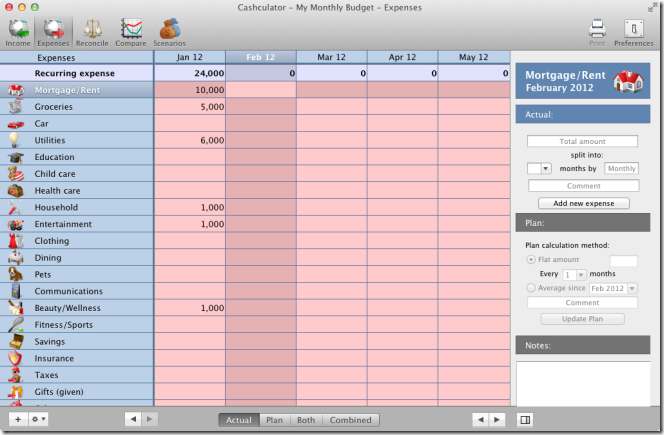The image size is (664, 435).
Task: Click the Child care teddy bear icon
Action: 16,174
